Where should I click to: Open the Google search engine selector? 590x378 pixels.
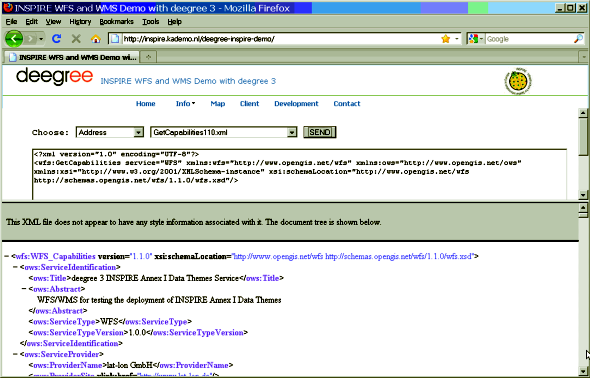pos(476,39)
